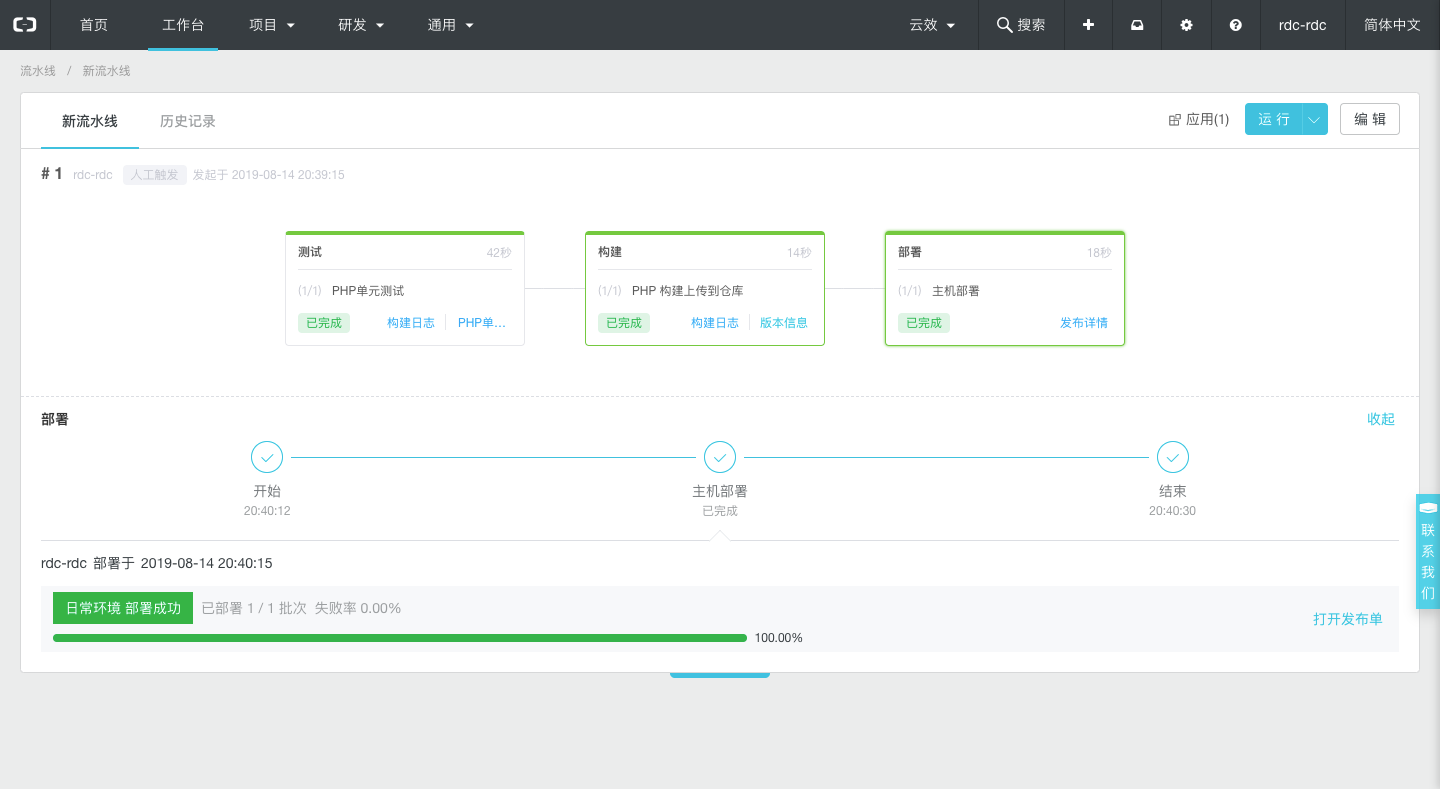Image resolution: width=1440 pixels, height=789 pixels.
Task: Click the deployment progress bar at 100%
Action: tap(400, 638)
